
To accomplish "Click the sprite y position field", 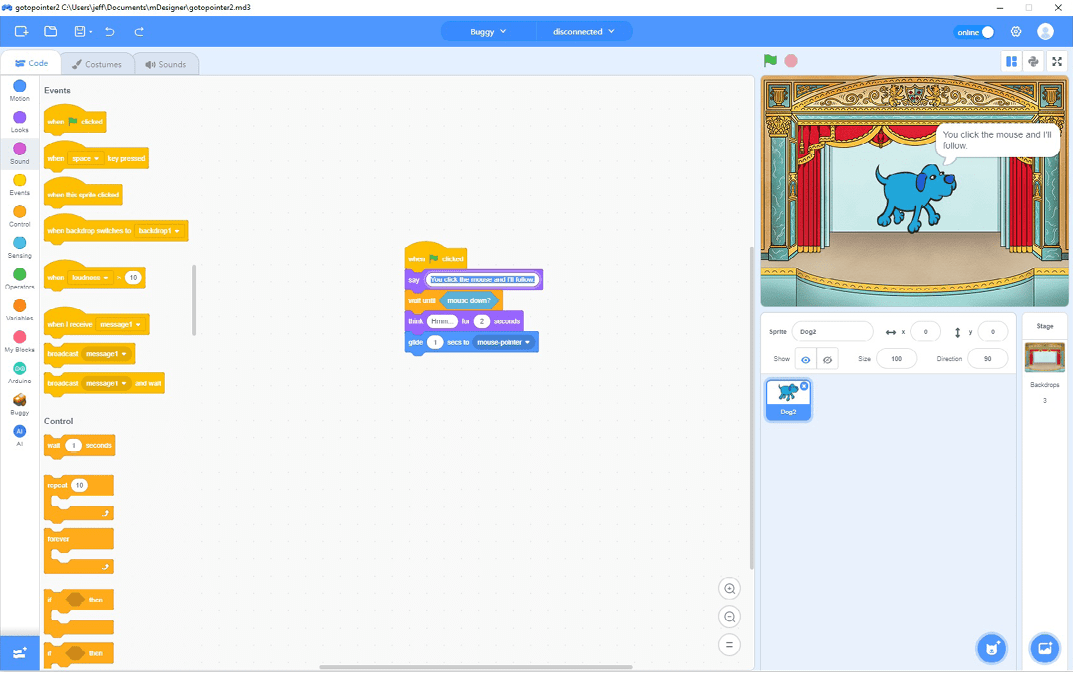I will [x=992, y=331].
